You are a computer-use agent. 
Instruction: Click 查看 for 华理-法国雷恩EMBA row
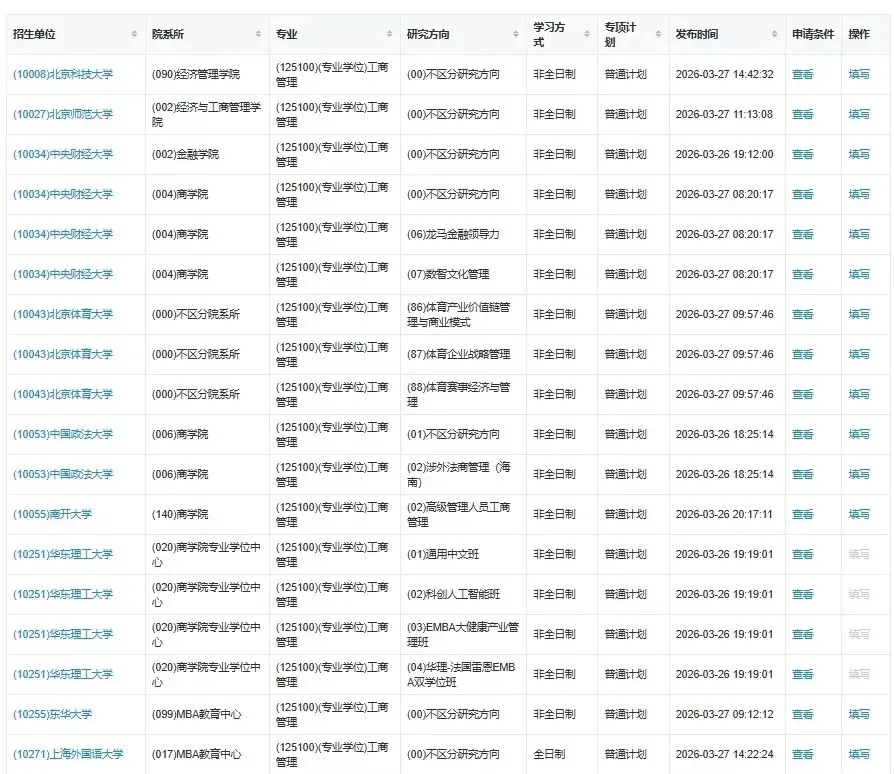click(802, 674)
